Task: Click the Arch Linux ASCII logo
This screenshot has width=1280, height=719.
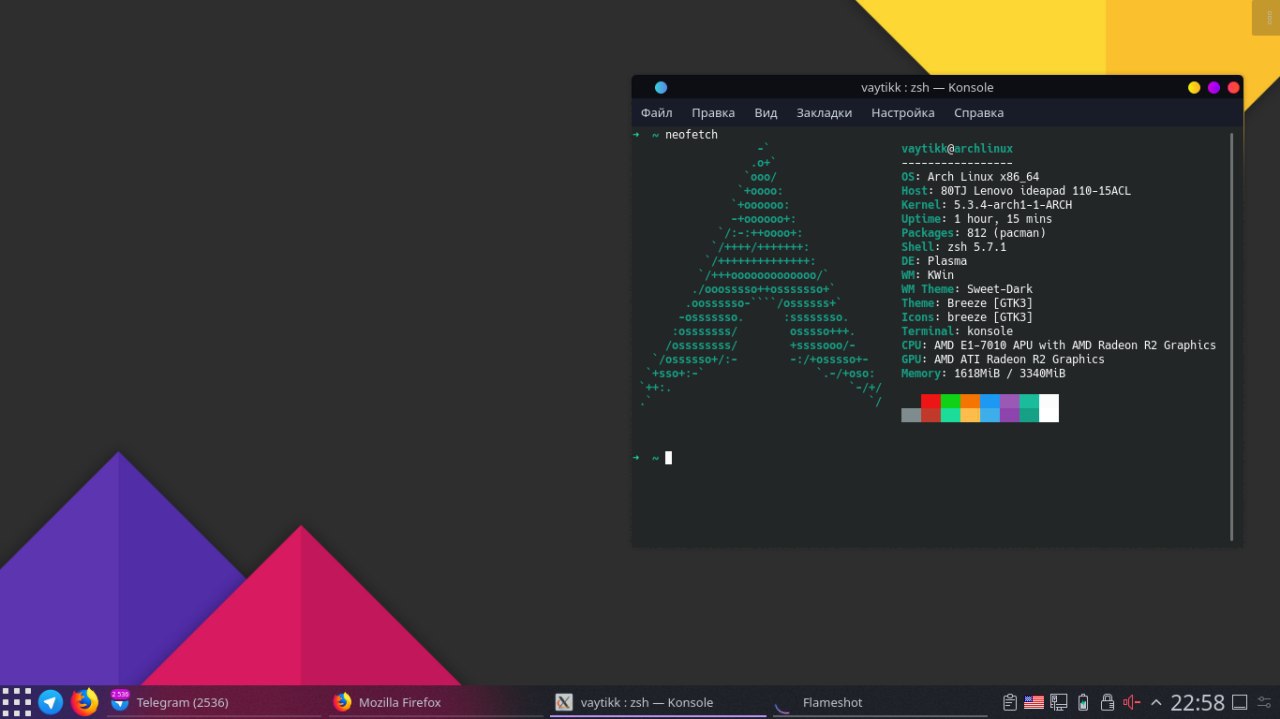Action: 761,275
